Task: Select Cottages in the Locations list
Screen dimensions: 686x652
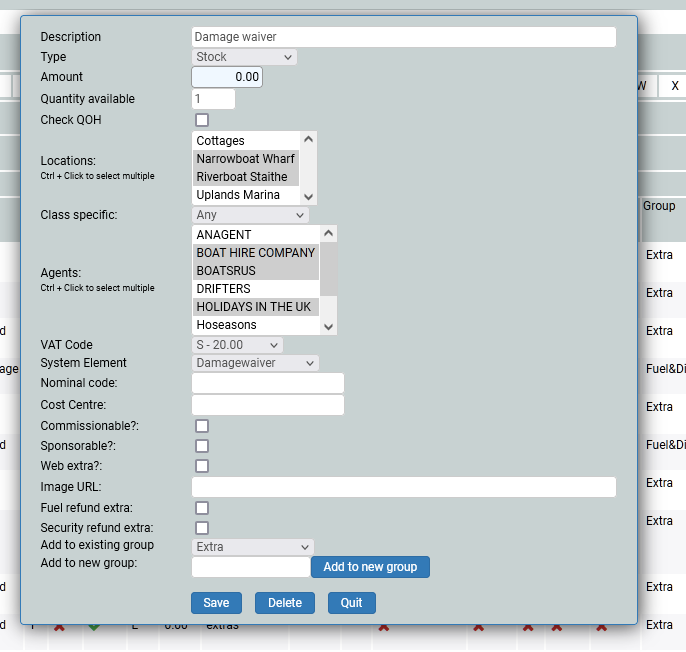Action: 245,141
